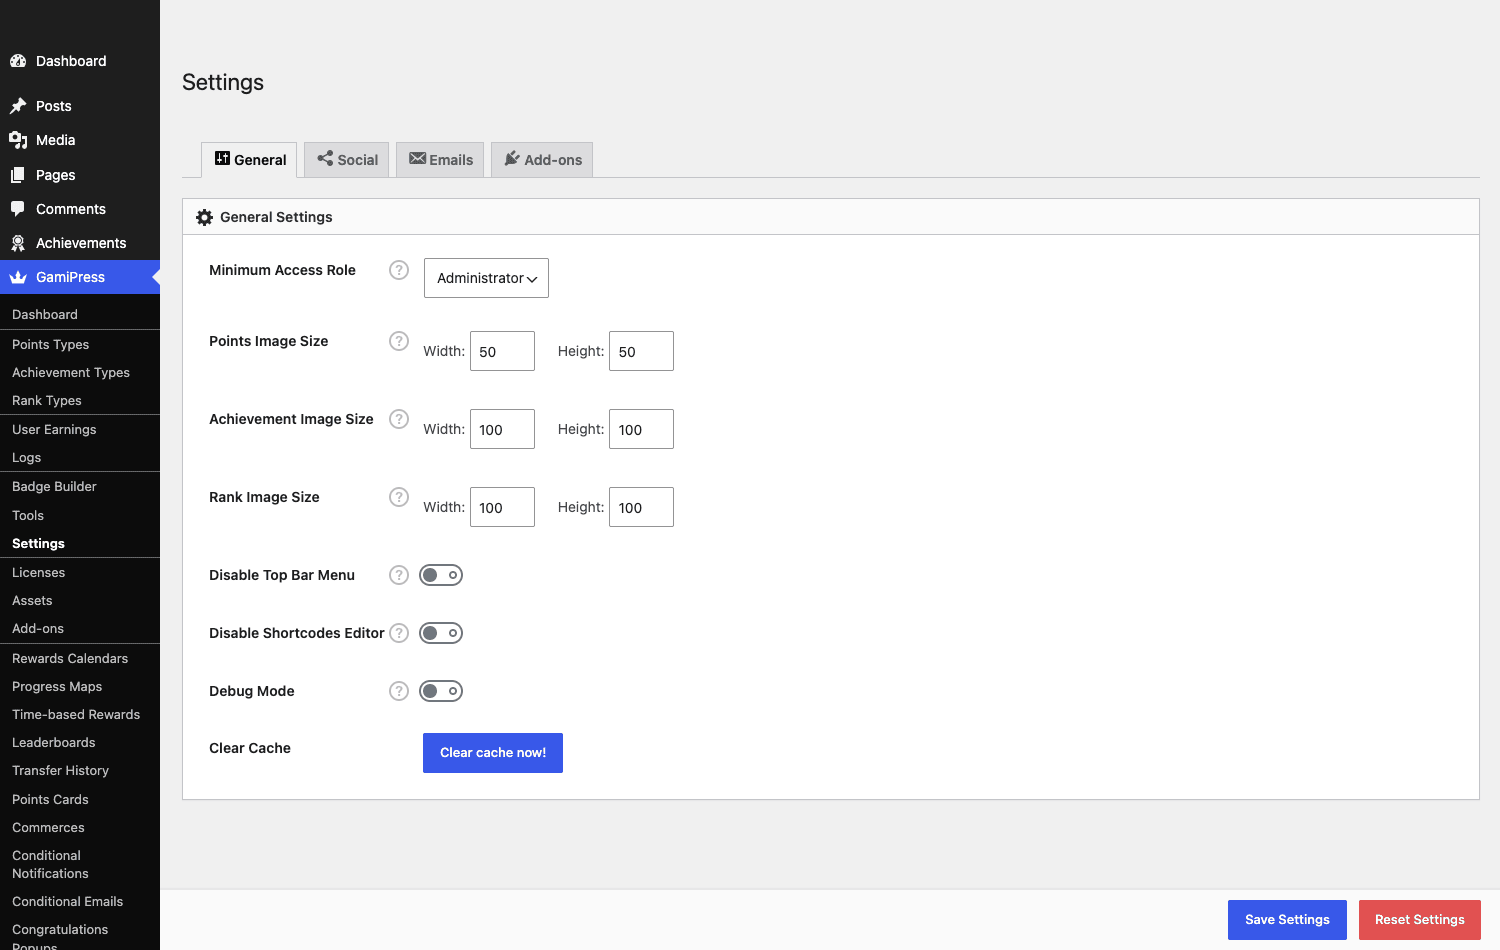Open the Tools submenu item
This screenshot has height=950, width=1500.
click(x=80, y=515)
